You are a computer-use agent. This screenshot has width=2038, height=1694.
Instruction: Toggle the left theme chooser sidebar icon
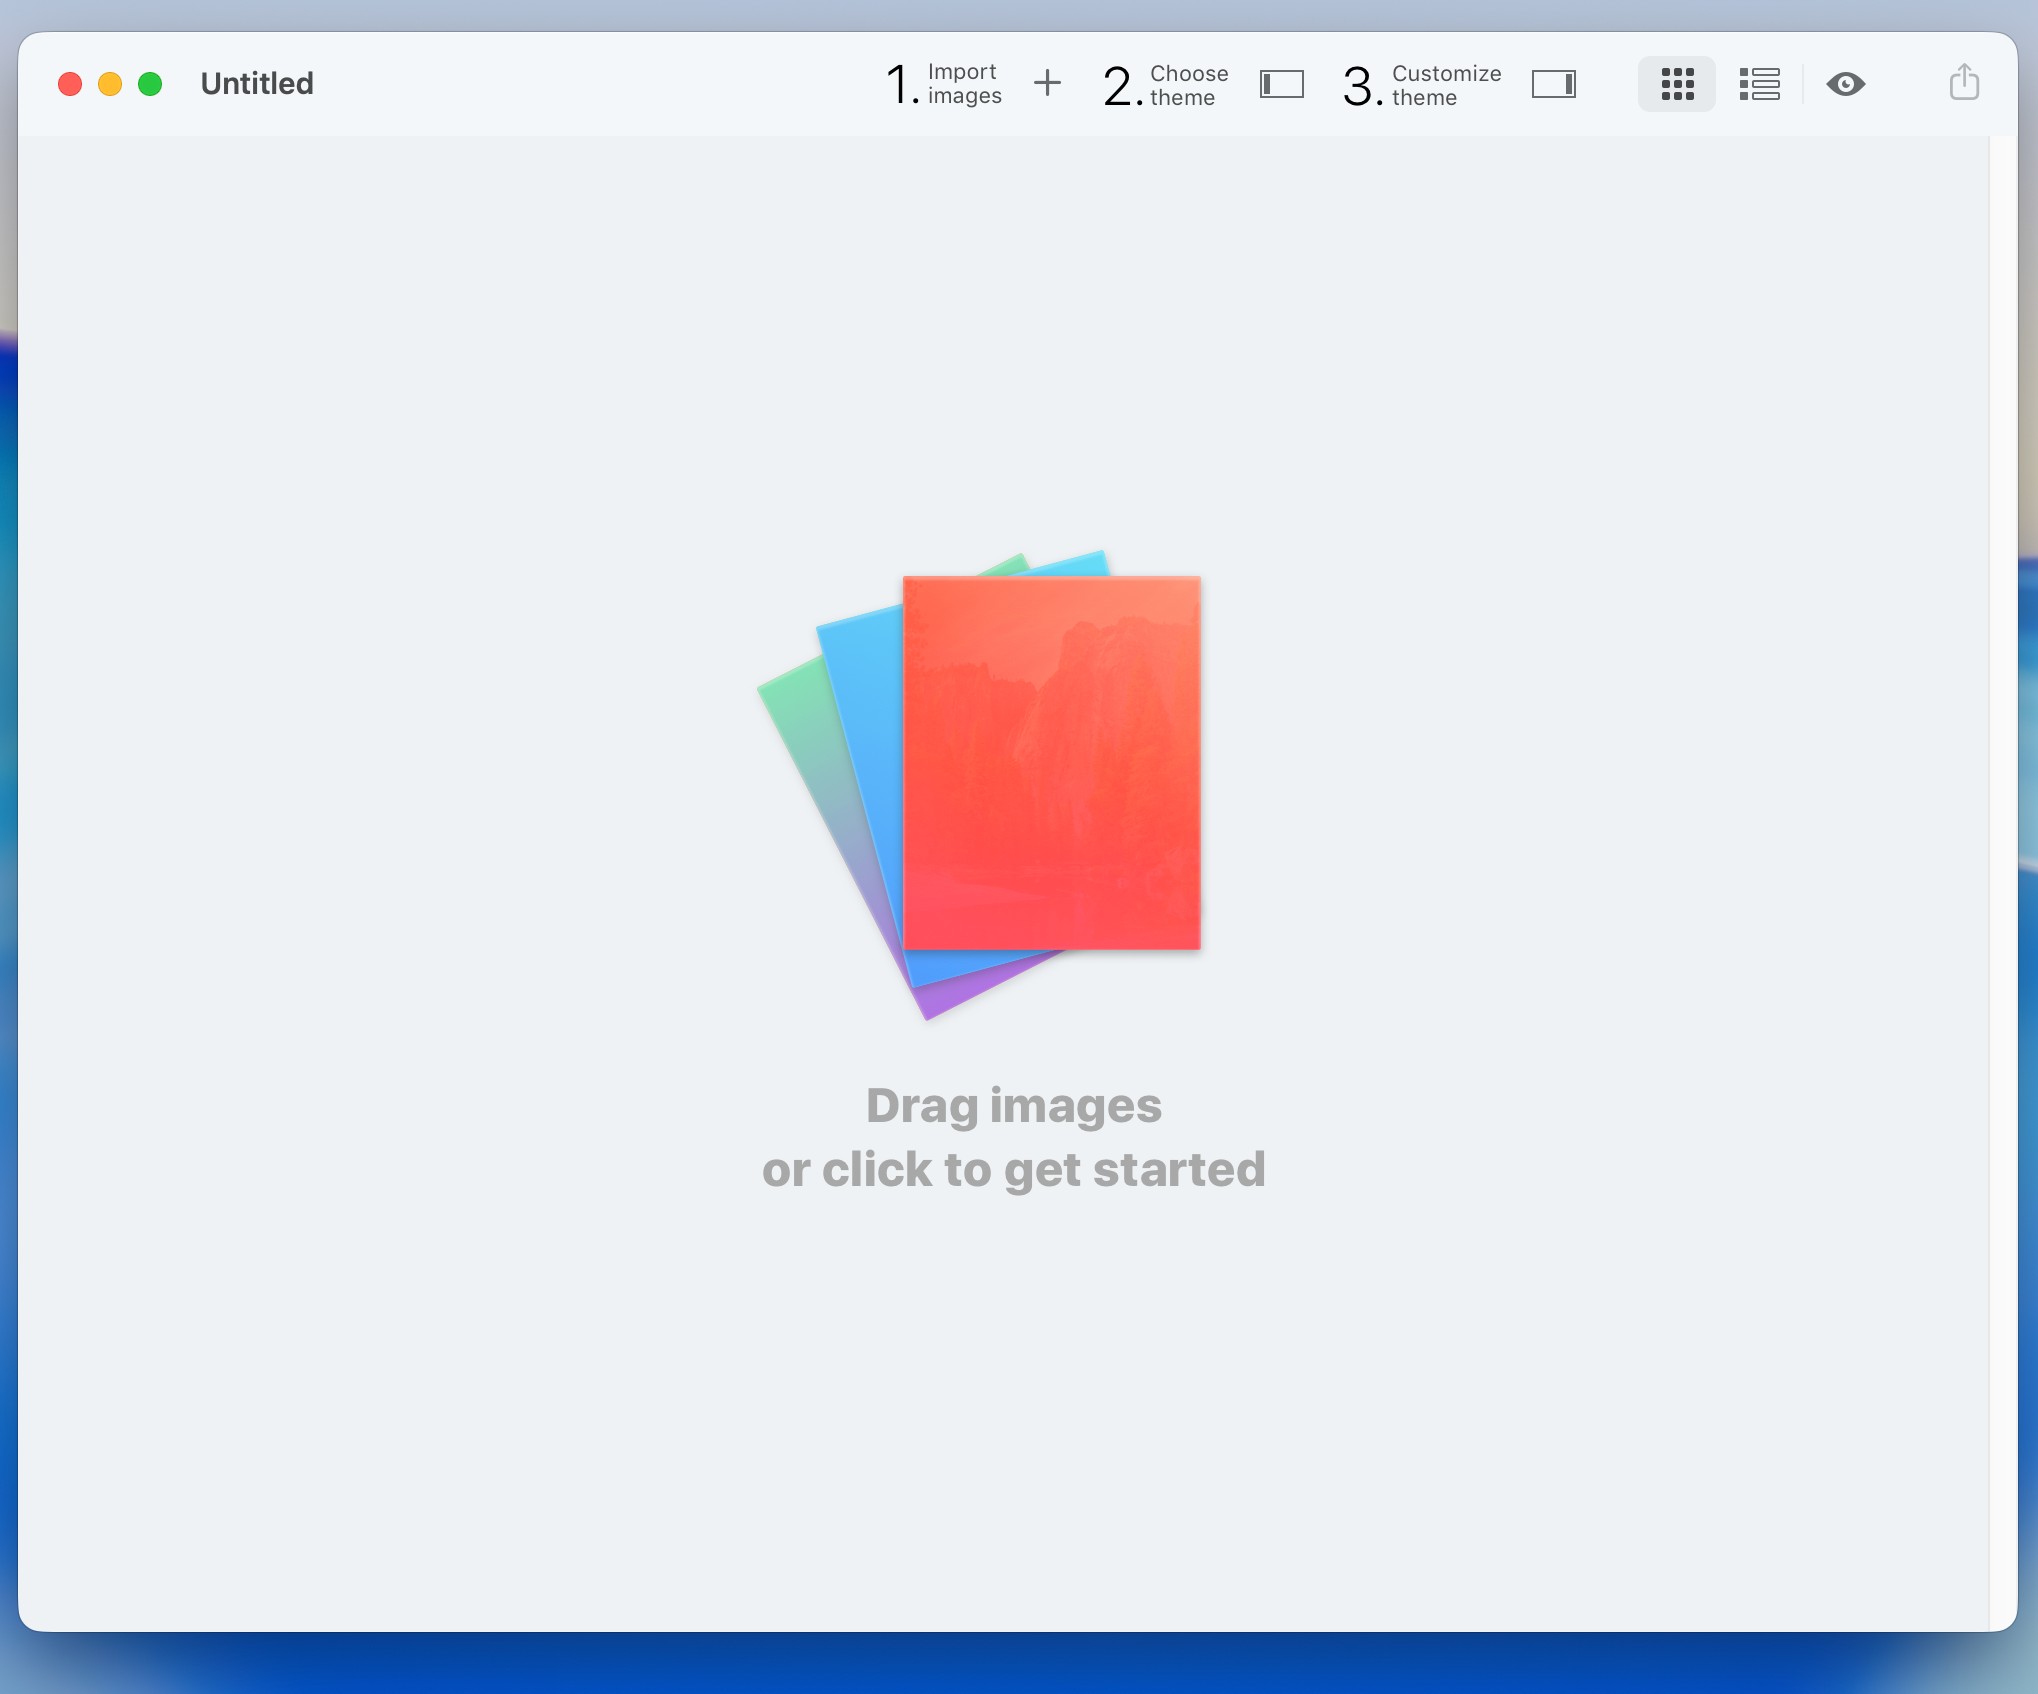point(1281,84)
